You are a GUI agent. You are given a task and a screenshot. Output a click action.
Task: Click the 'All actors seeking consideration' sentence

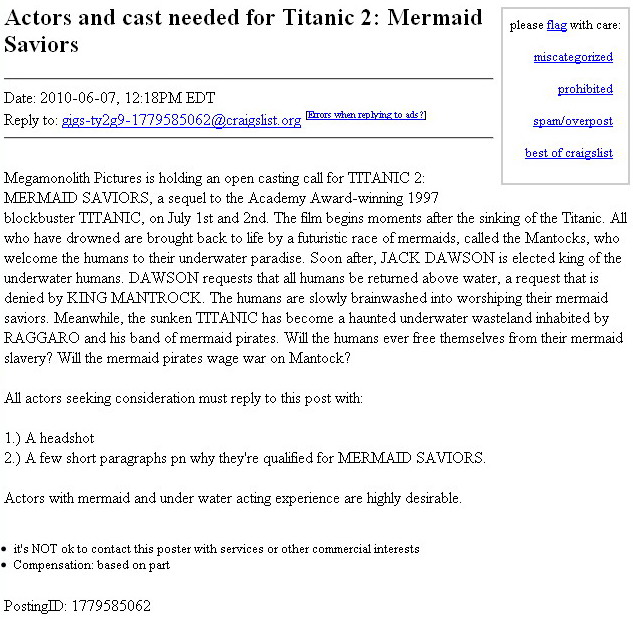(x=184, y=399)
